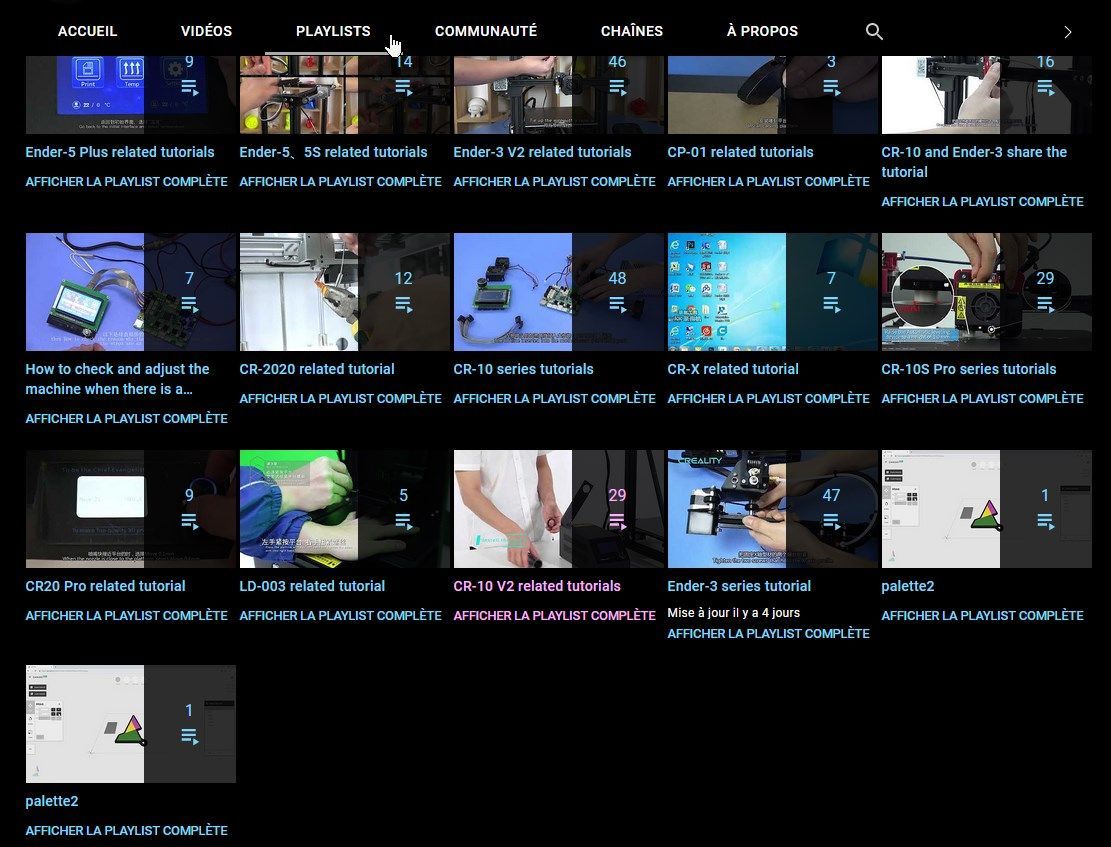This screenshot has height=847, width=1111.
Task: Click playlist icon on CR20 Pro thumbnail
Action: 189,522
